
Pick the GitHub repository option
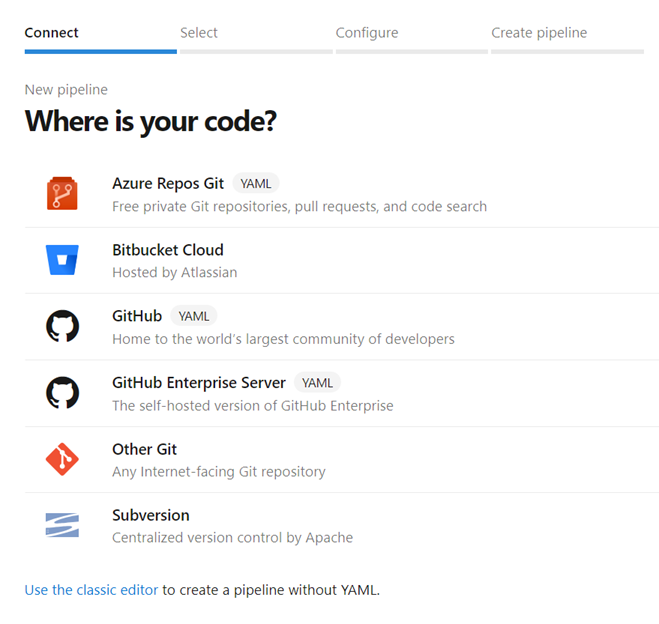point(137,316)
